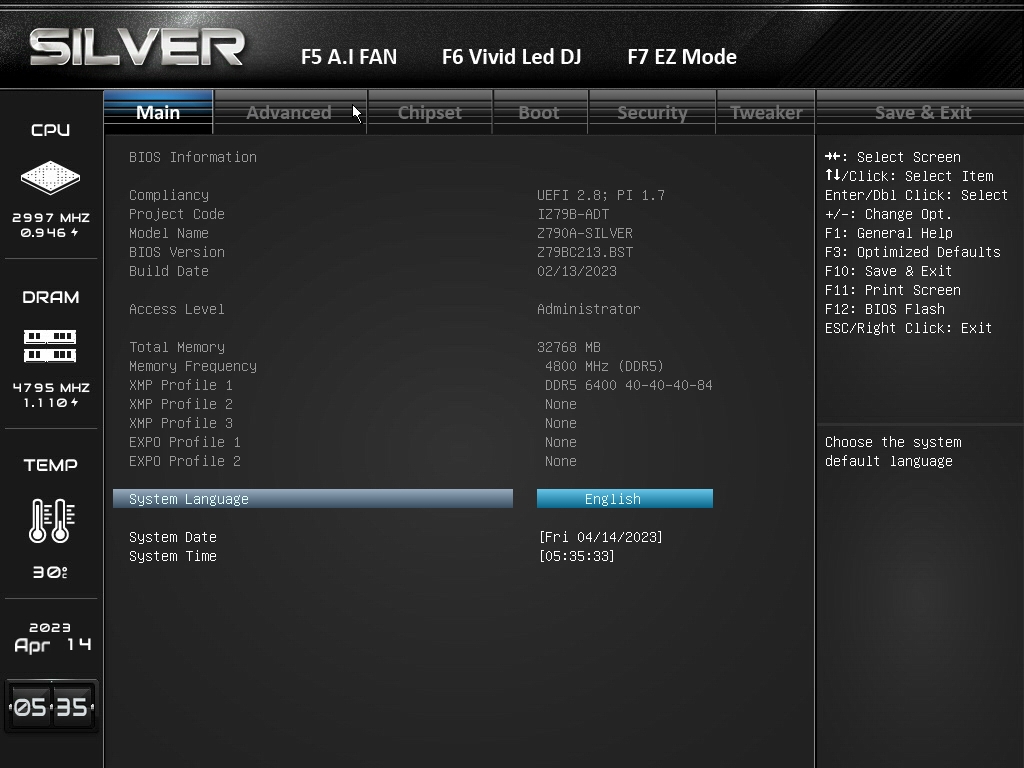
Task: Click the 2997 MHZ CPU frequency readout
Action: click(51, 217)
